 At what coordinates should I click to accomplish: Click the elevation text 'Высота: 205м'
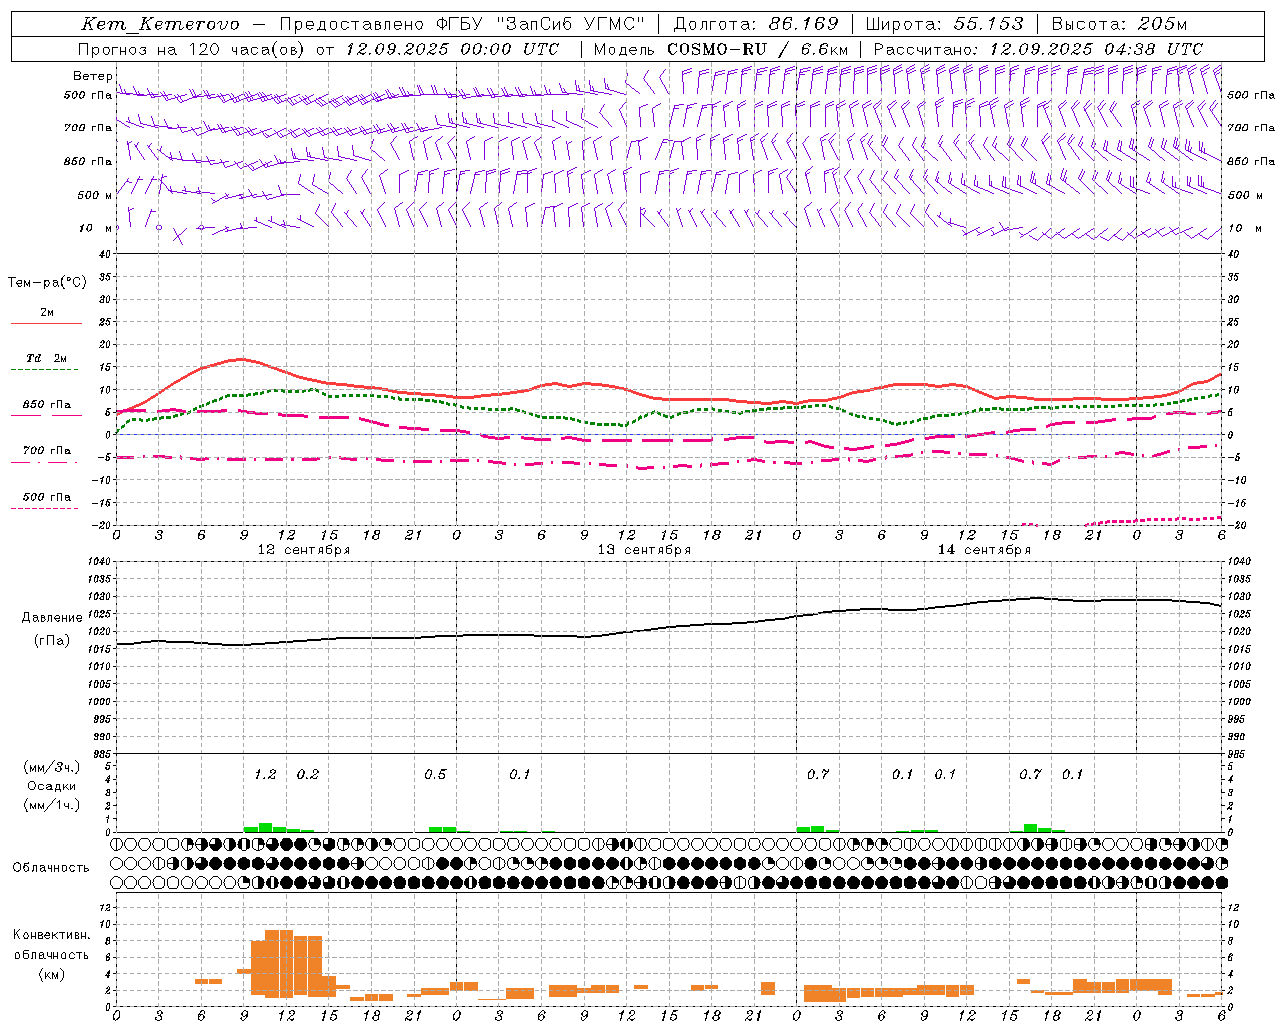(1119, 24)
